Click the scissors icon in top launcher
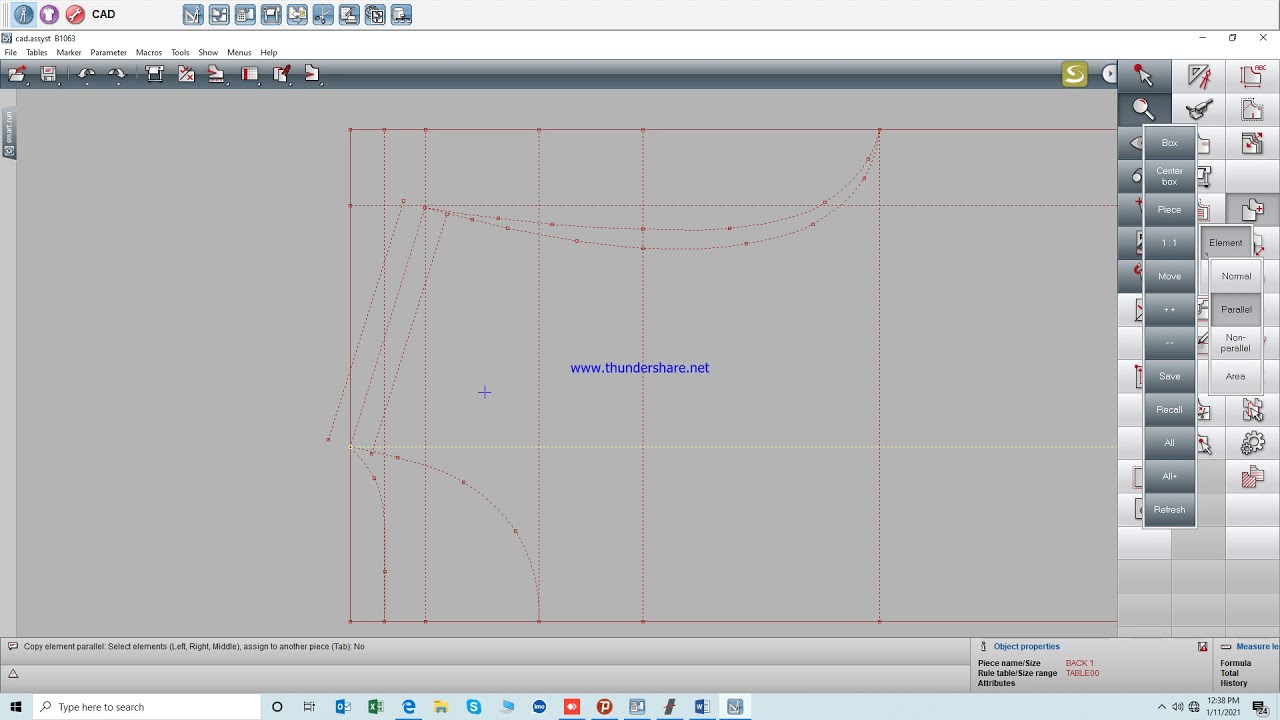 pyautogui.click(x=323, y=15)
